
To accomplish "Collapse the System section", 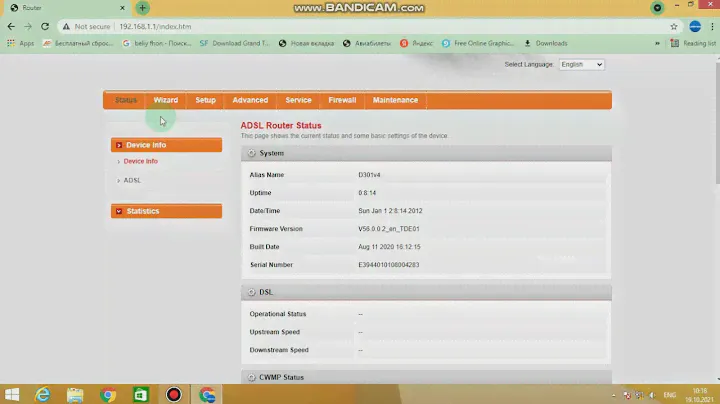I will point(252,153).
